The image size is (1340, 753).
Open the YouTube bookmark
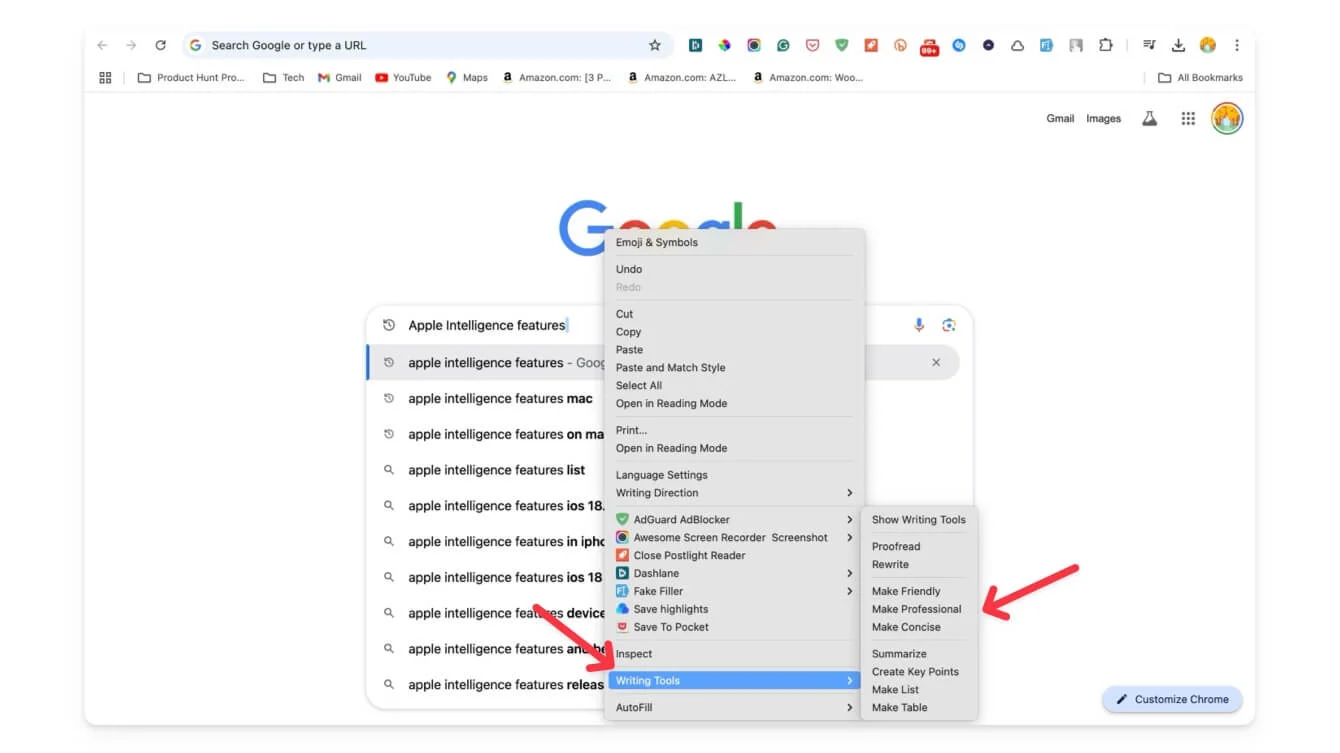click(403, 77)
